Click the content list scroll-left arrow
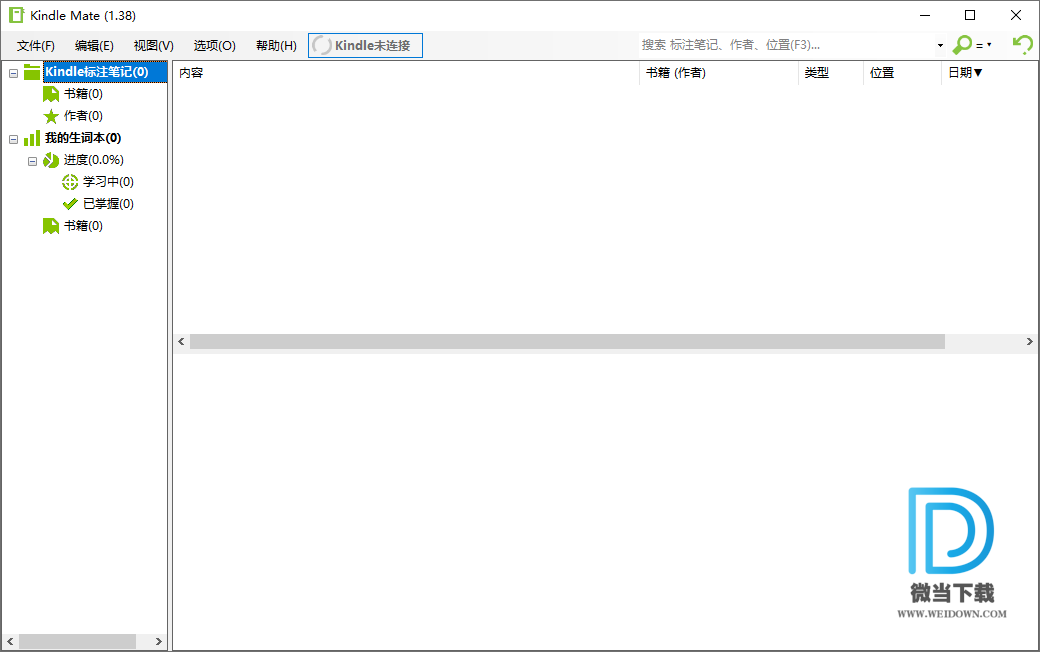This screenshot has width=1040, height=652. (181, 342)
